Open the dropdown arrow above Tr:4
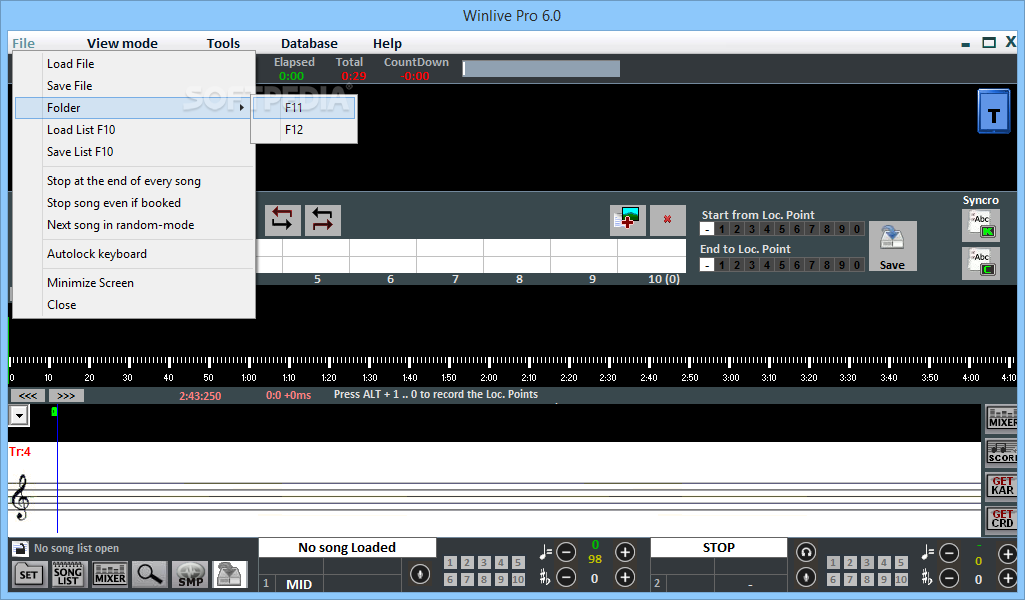 coord(19,416)
